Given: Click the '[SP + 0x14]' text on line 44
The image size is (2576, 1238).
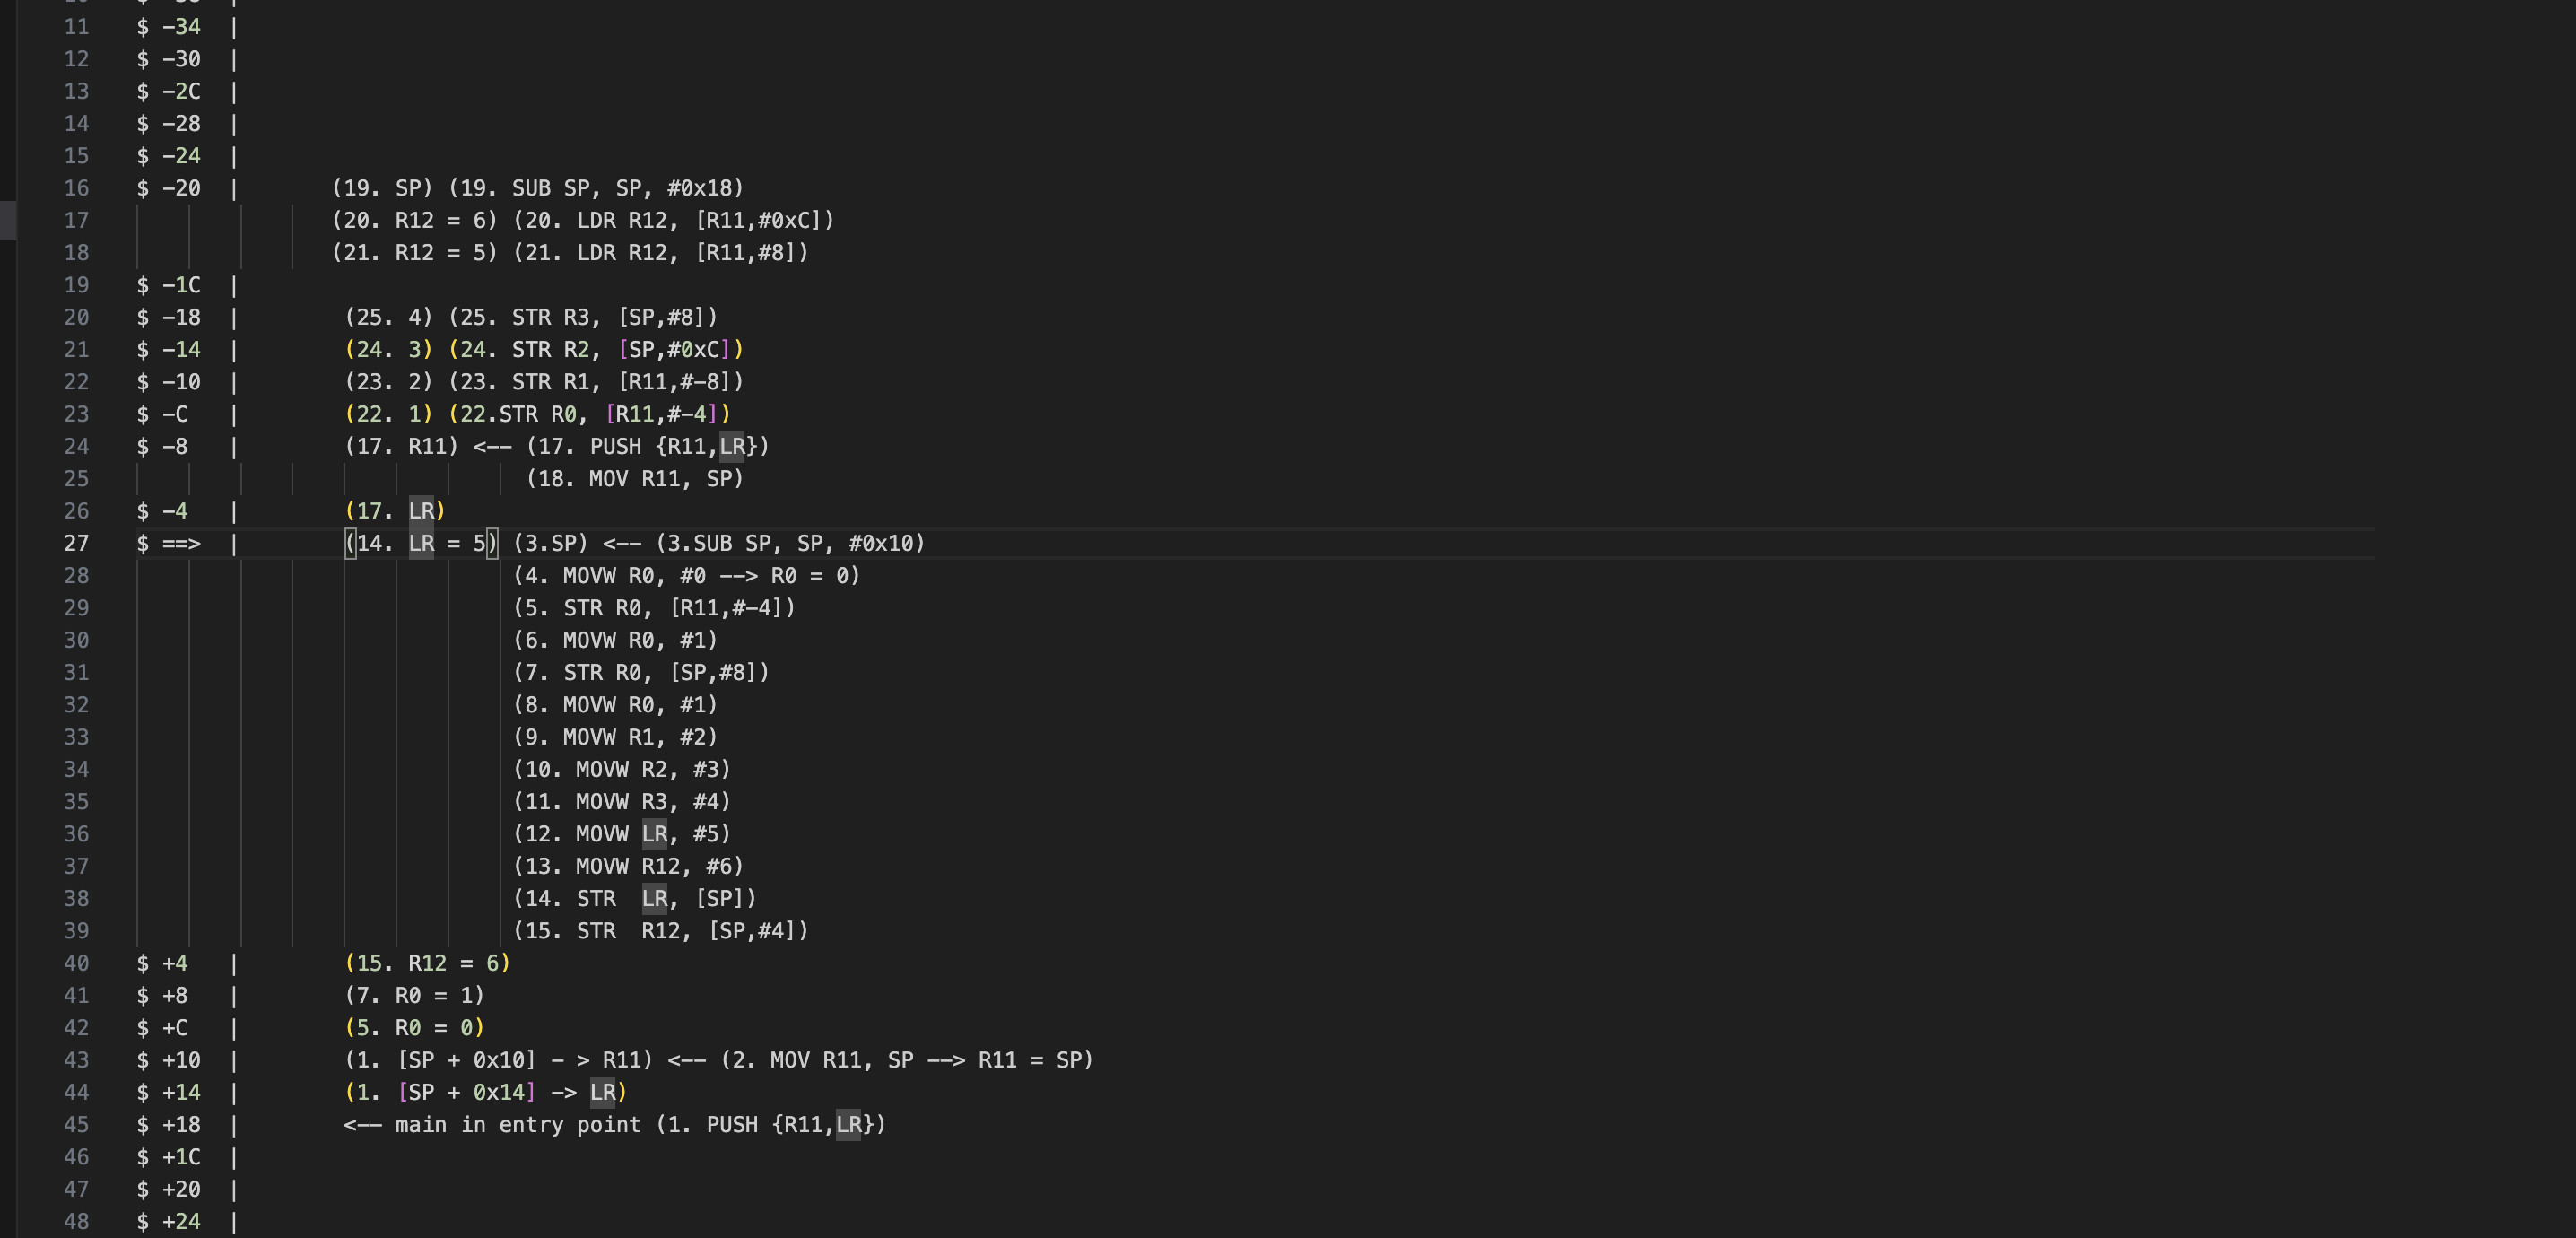Looking at the screenshot, I should tap(466, 1092).
